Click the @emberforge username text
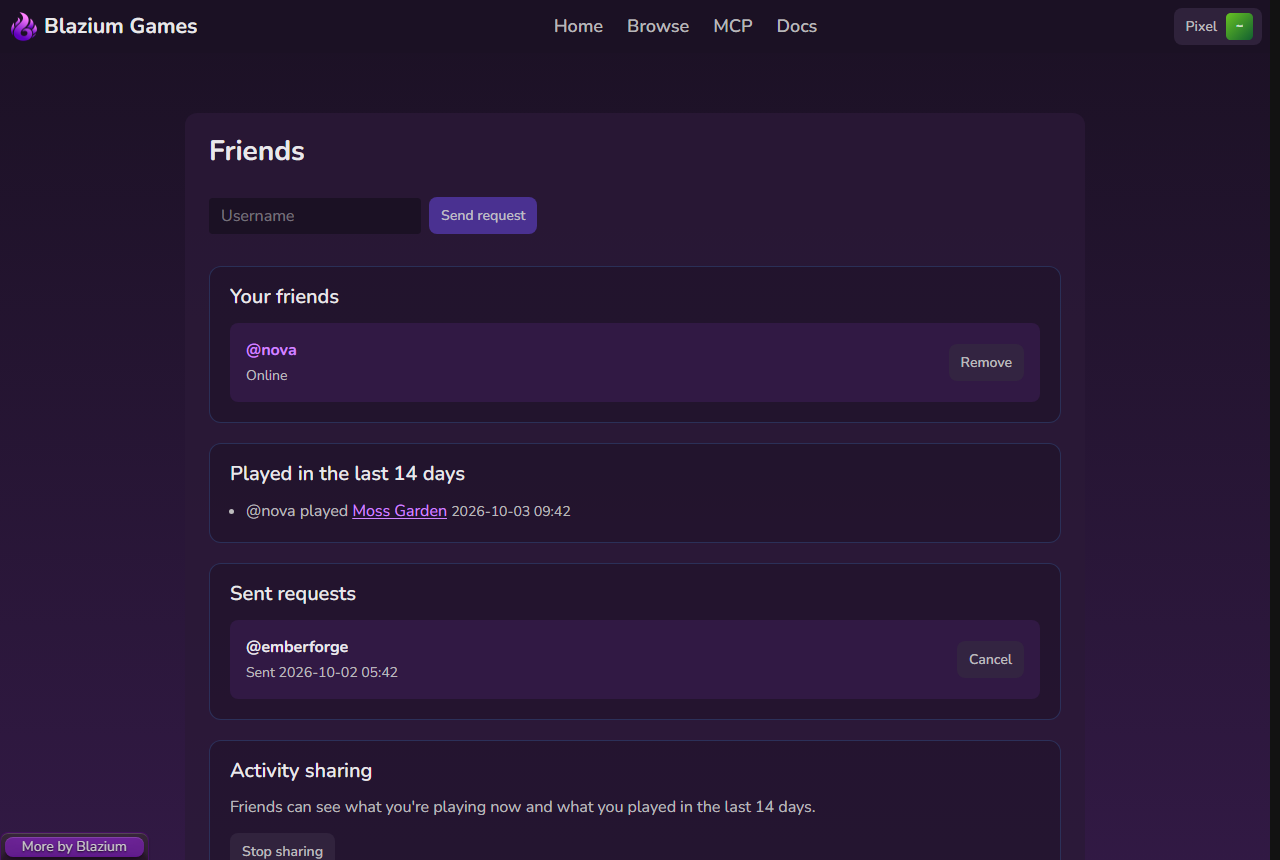Image resolution: width=1280 pixels, height=860 pixels. 297,647
